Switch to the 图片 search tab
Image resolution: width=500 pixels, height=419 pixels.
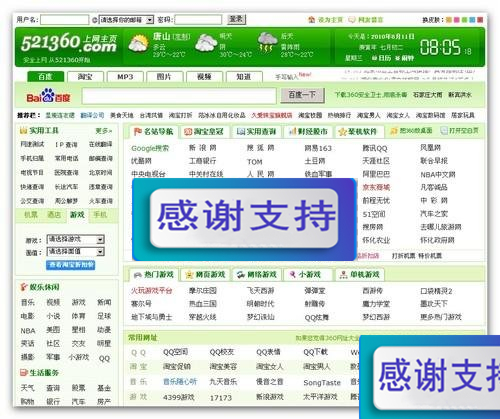[164, 77]
